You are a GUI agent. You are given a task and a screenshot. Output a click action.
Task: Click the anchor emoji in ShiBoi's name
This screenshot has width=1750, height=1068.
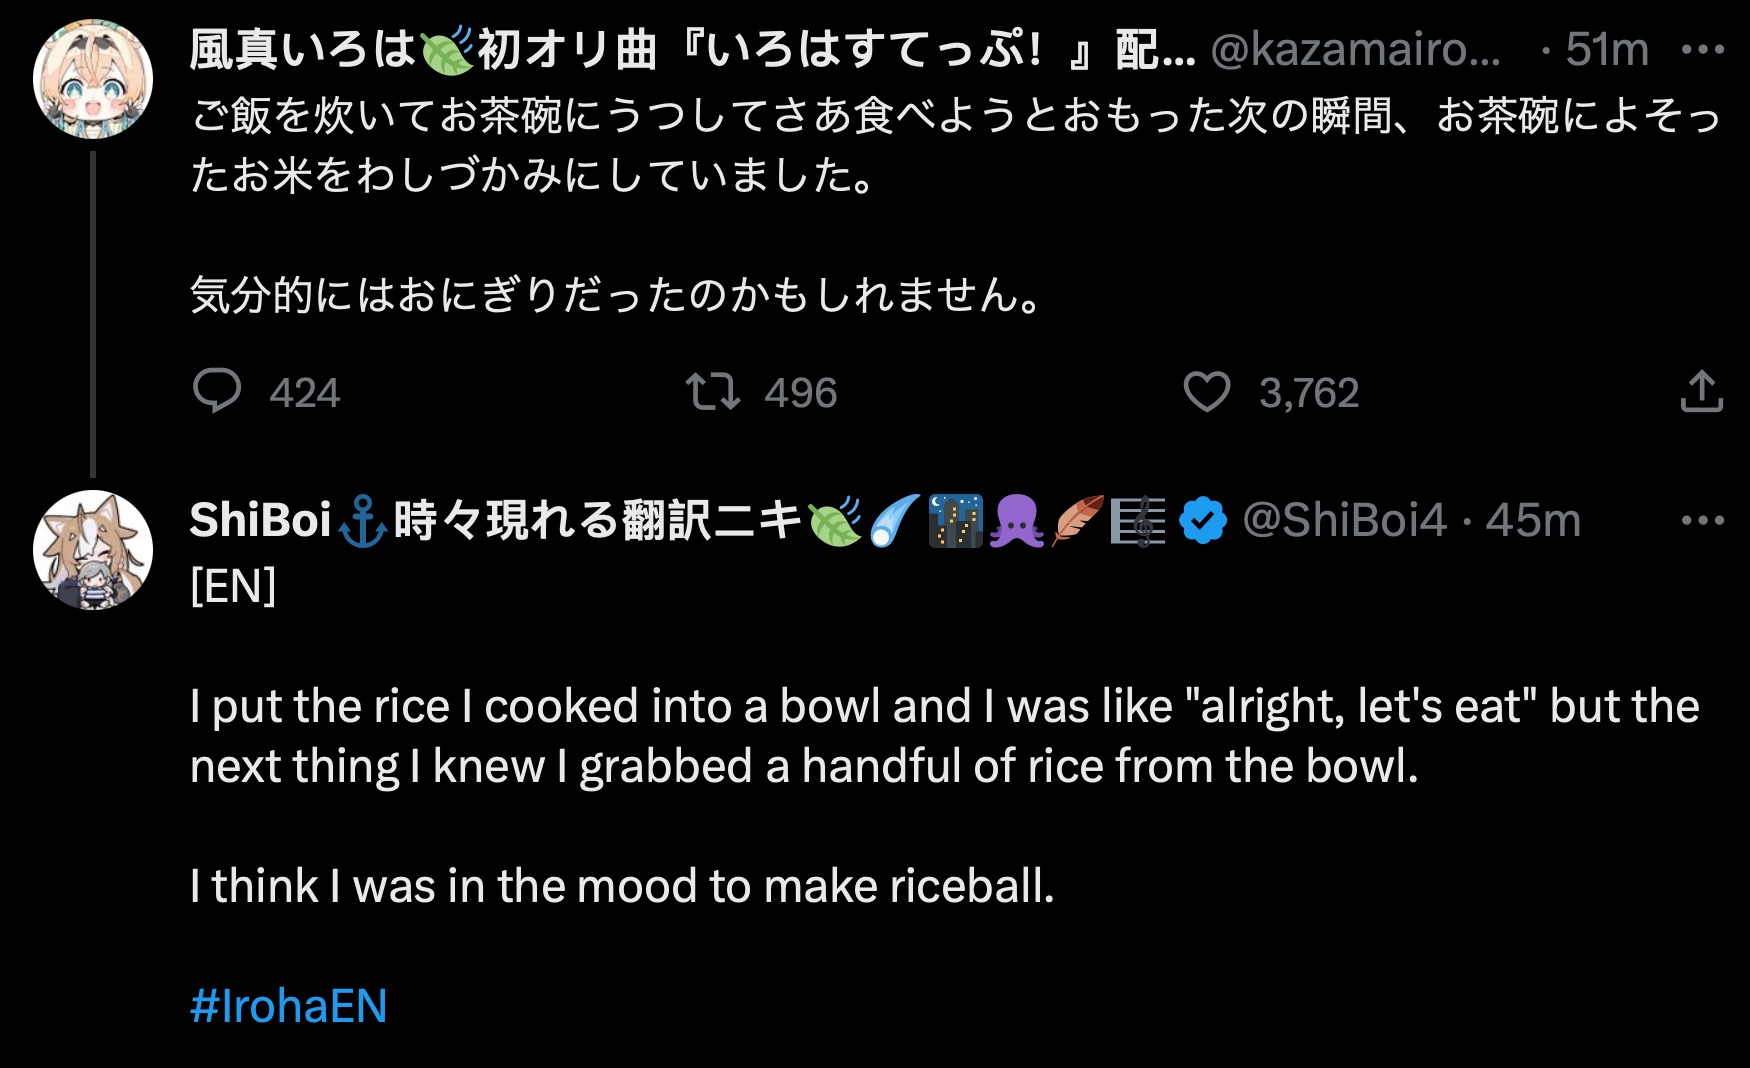click(x=362, y=523)
